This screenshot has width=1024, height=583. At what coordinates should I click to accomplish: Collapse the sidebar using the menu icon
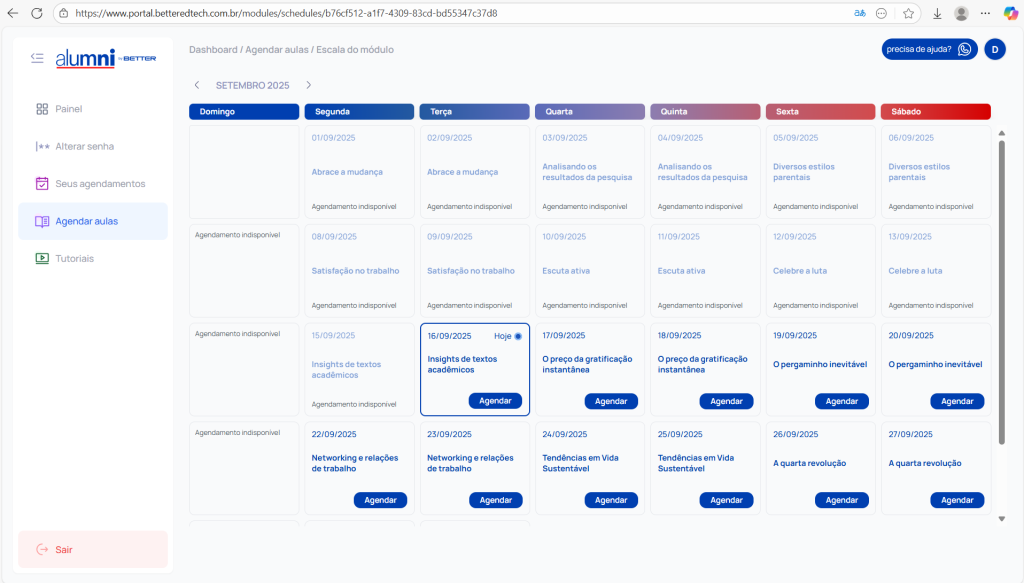click(x=37, y=58)
